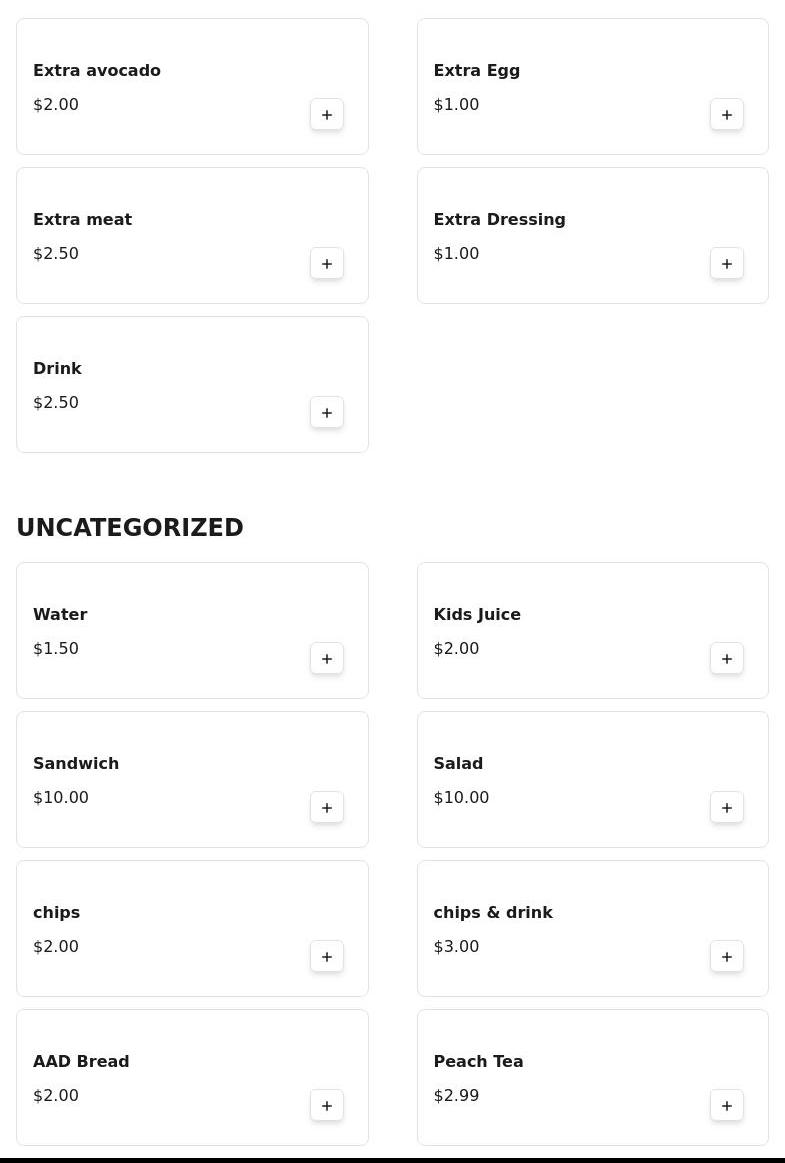Viewport: 785px width, 1163px height.
Task: Add Peach Tea with its plus icon
Action: [727, 1106]
